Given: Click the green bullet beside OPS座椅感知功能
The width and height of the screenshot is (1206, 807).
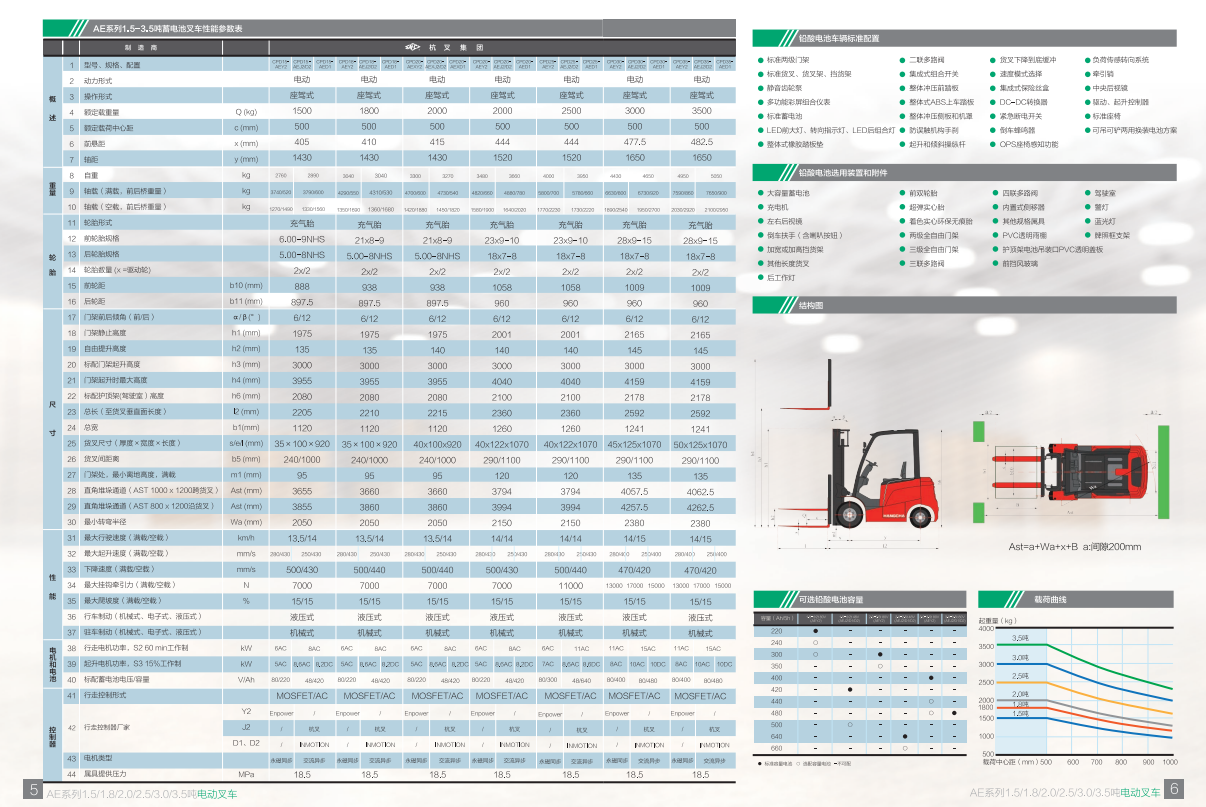Looking at the screenshot, I should click(x=992, y=144).
